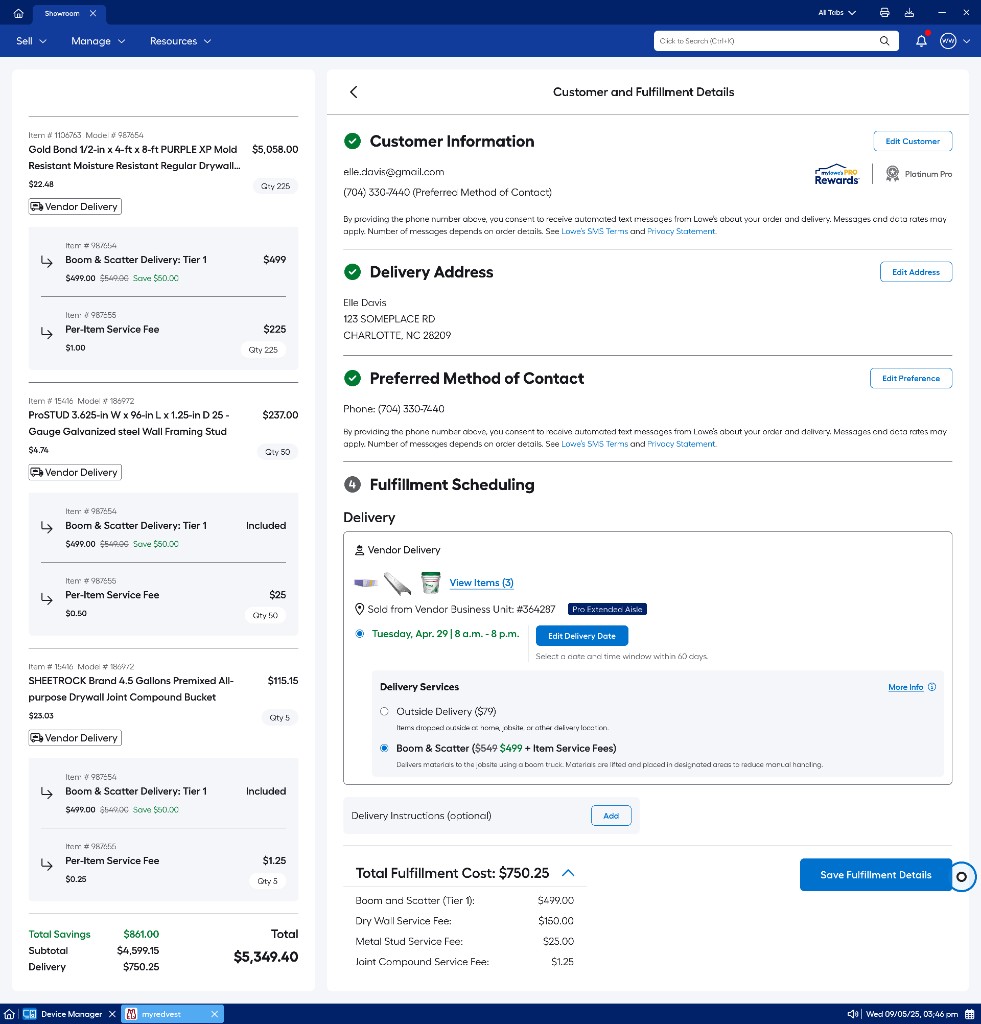Click the info circle icon next to More Info
The height and width of the screenshot is (1024, 981).
(x=932, y=687)
